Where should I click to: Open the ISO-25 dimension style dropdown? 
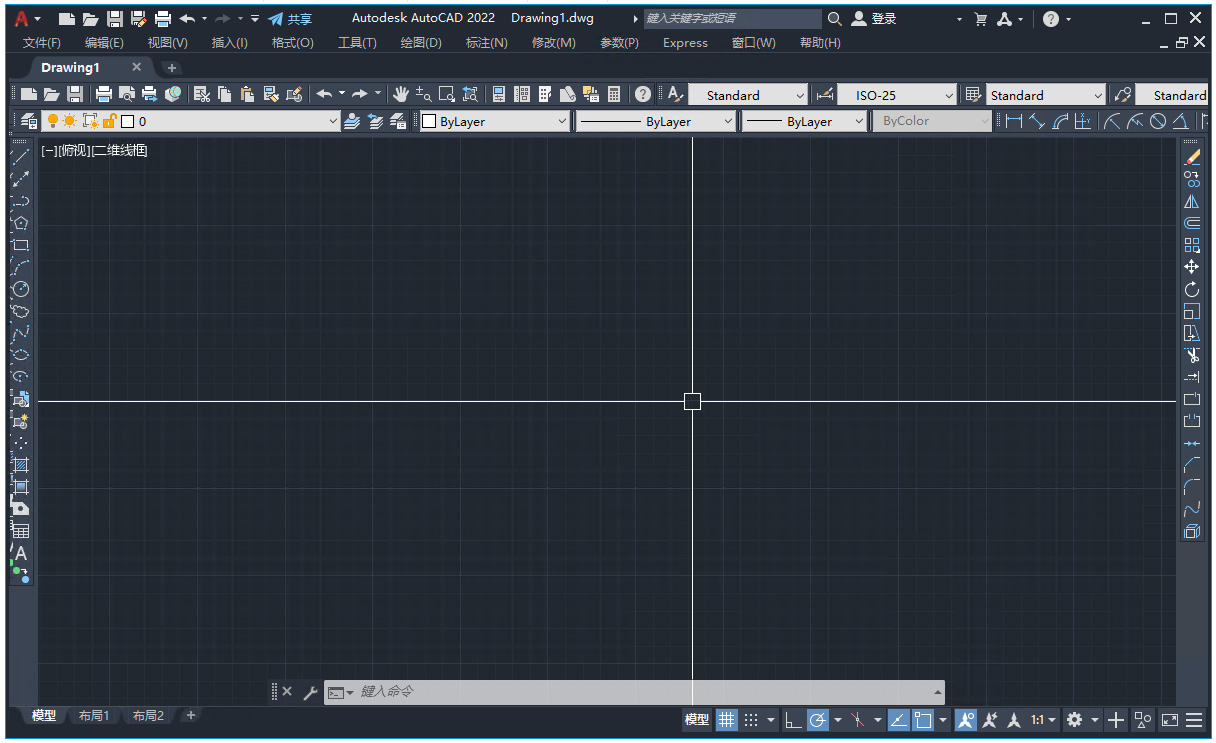point(948,94)
